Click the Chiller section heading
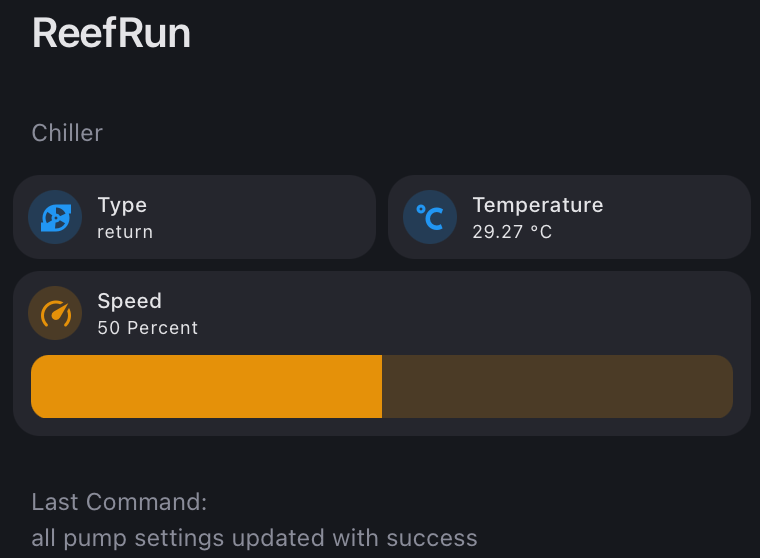Image resolution: width=760 pixels, height=558 pixels. [67, 133]
